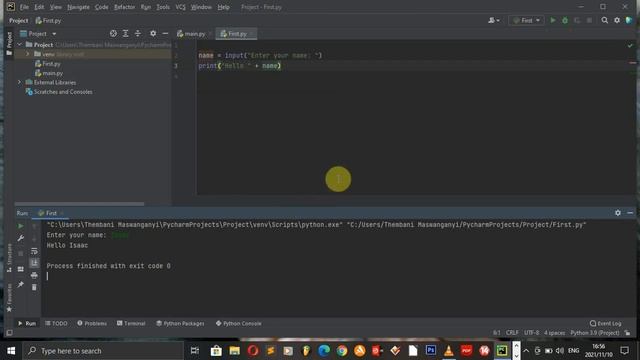Open run configuration wrench icon
Screen dimensions: 640x360
click(x=20, y=238)
